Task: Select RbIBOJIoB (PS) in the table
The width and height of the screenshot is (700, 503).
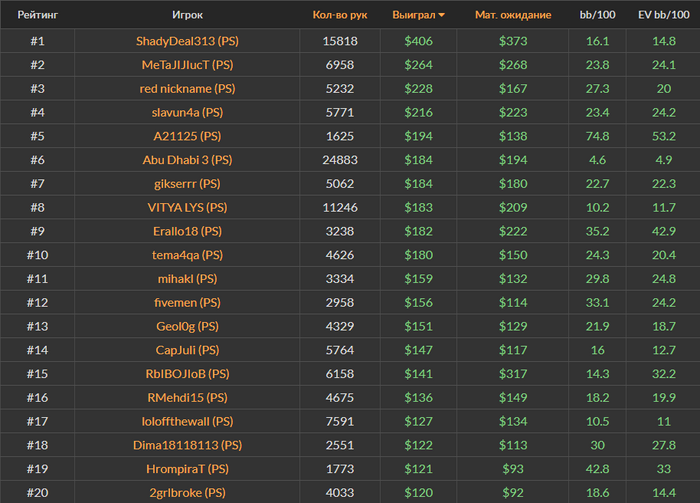Action: tap(187, 374)
